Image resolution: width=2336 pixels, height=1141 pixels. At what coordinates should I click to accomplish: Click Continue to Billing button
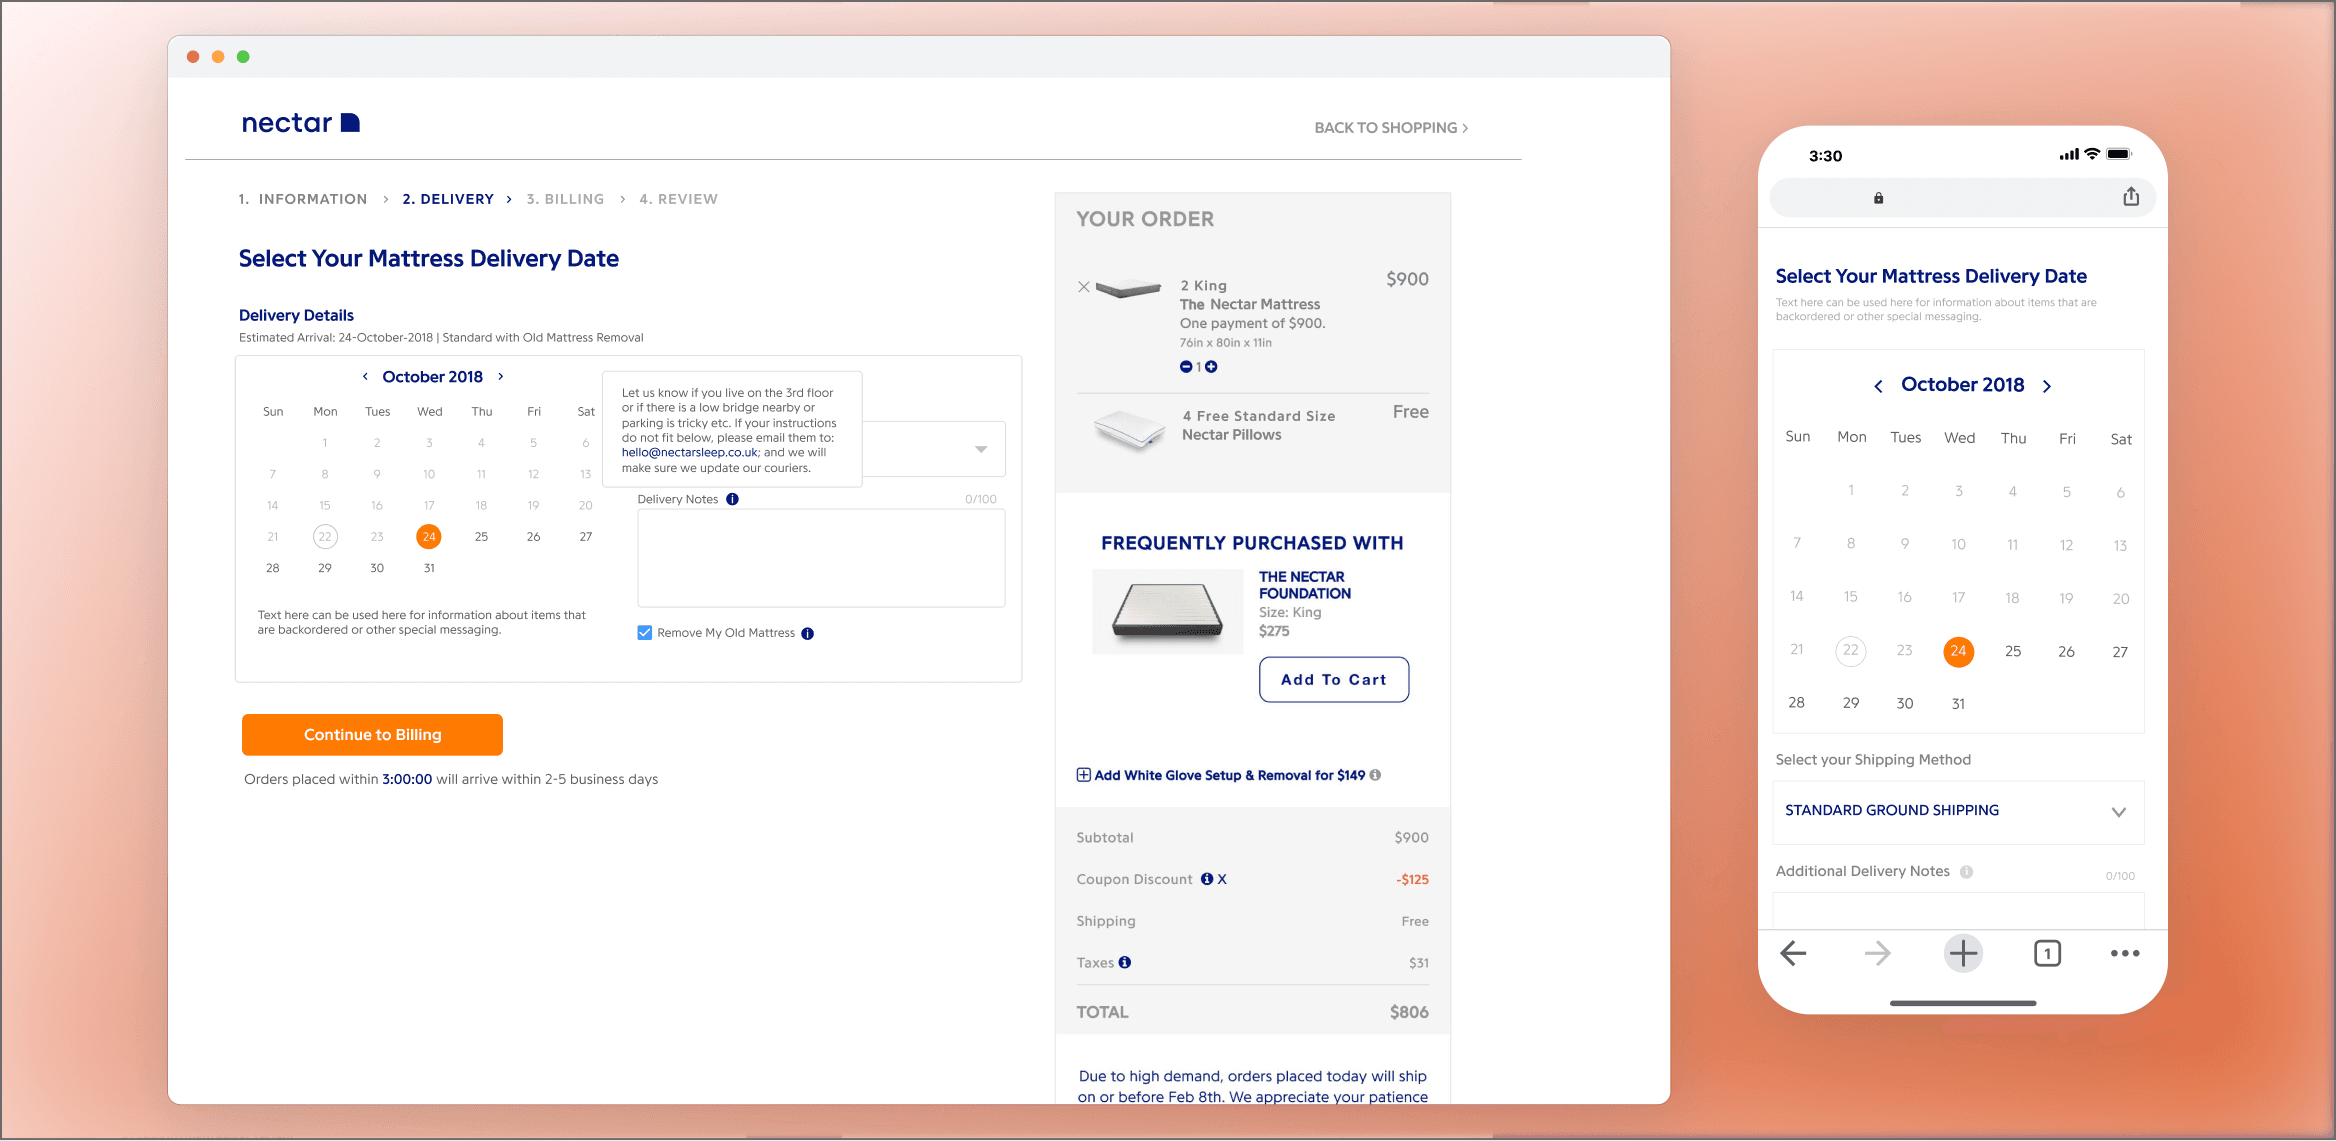[372, 735]
